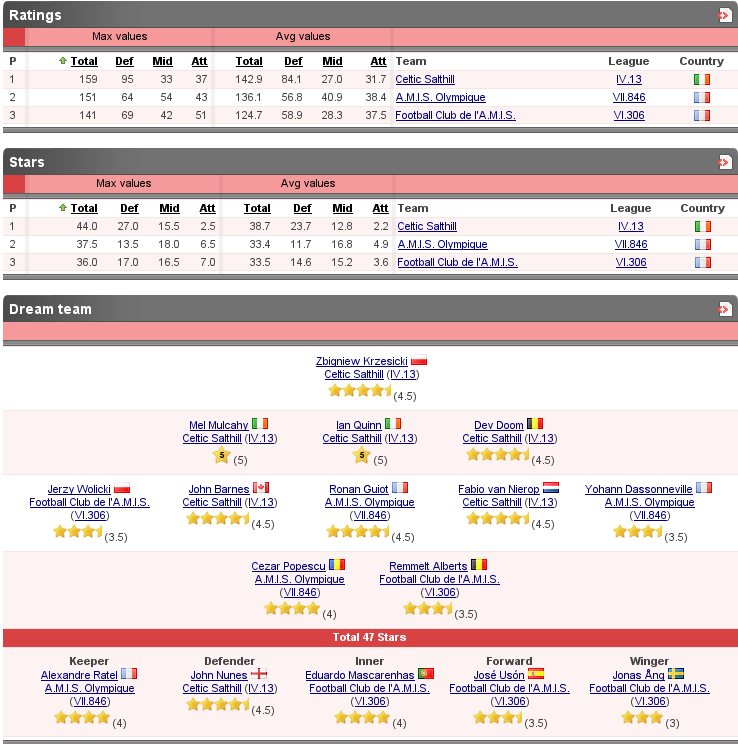Open Dev Doom's player page
The image size is (738, 744).
[x=499, y=425]
